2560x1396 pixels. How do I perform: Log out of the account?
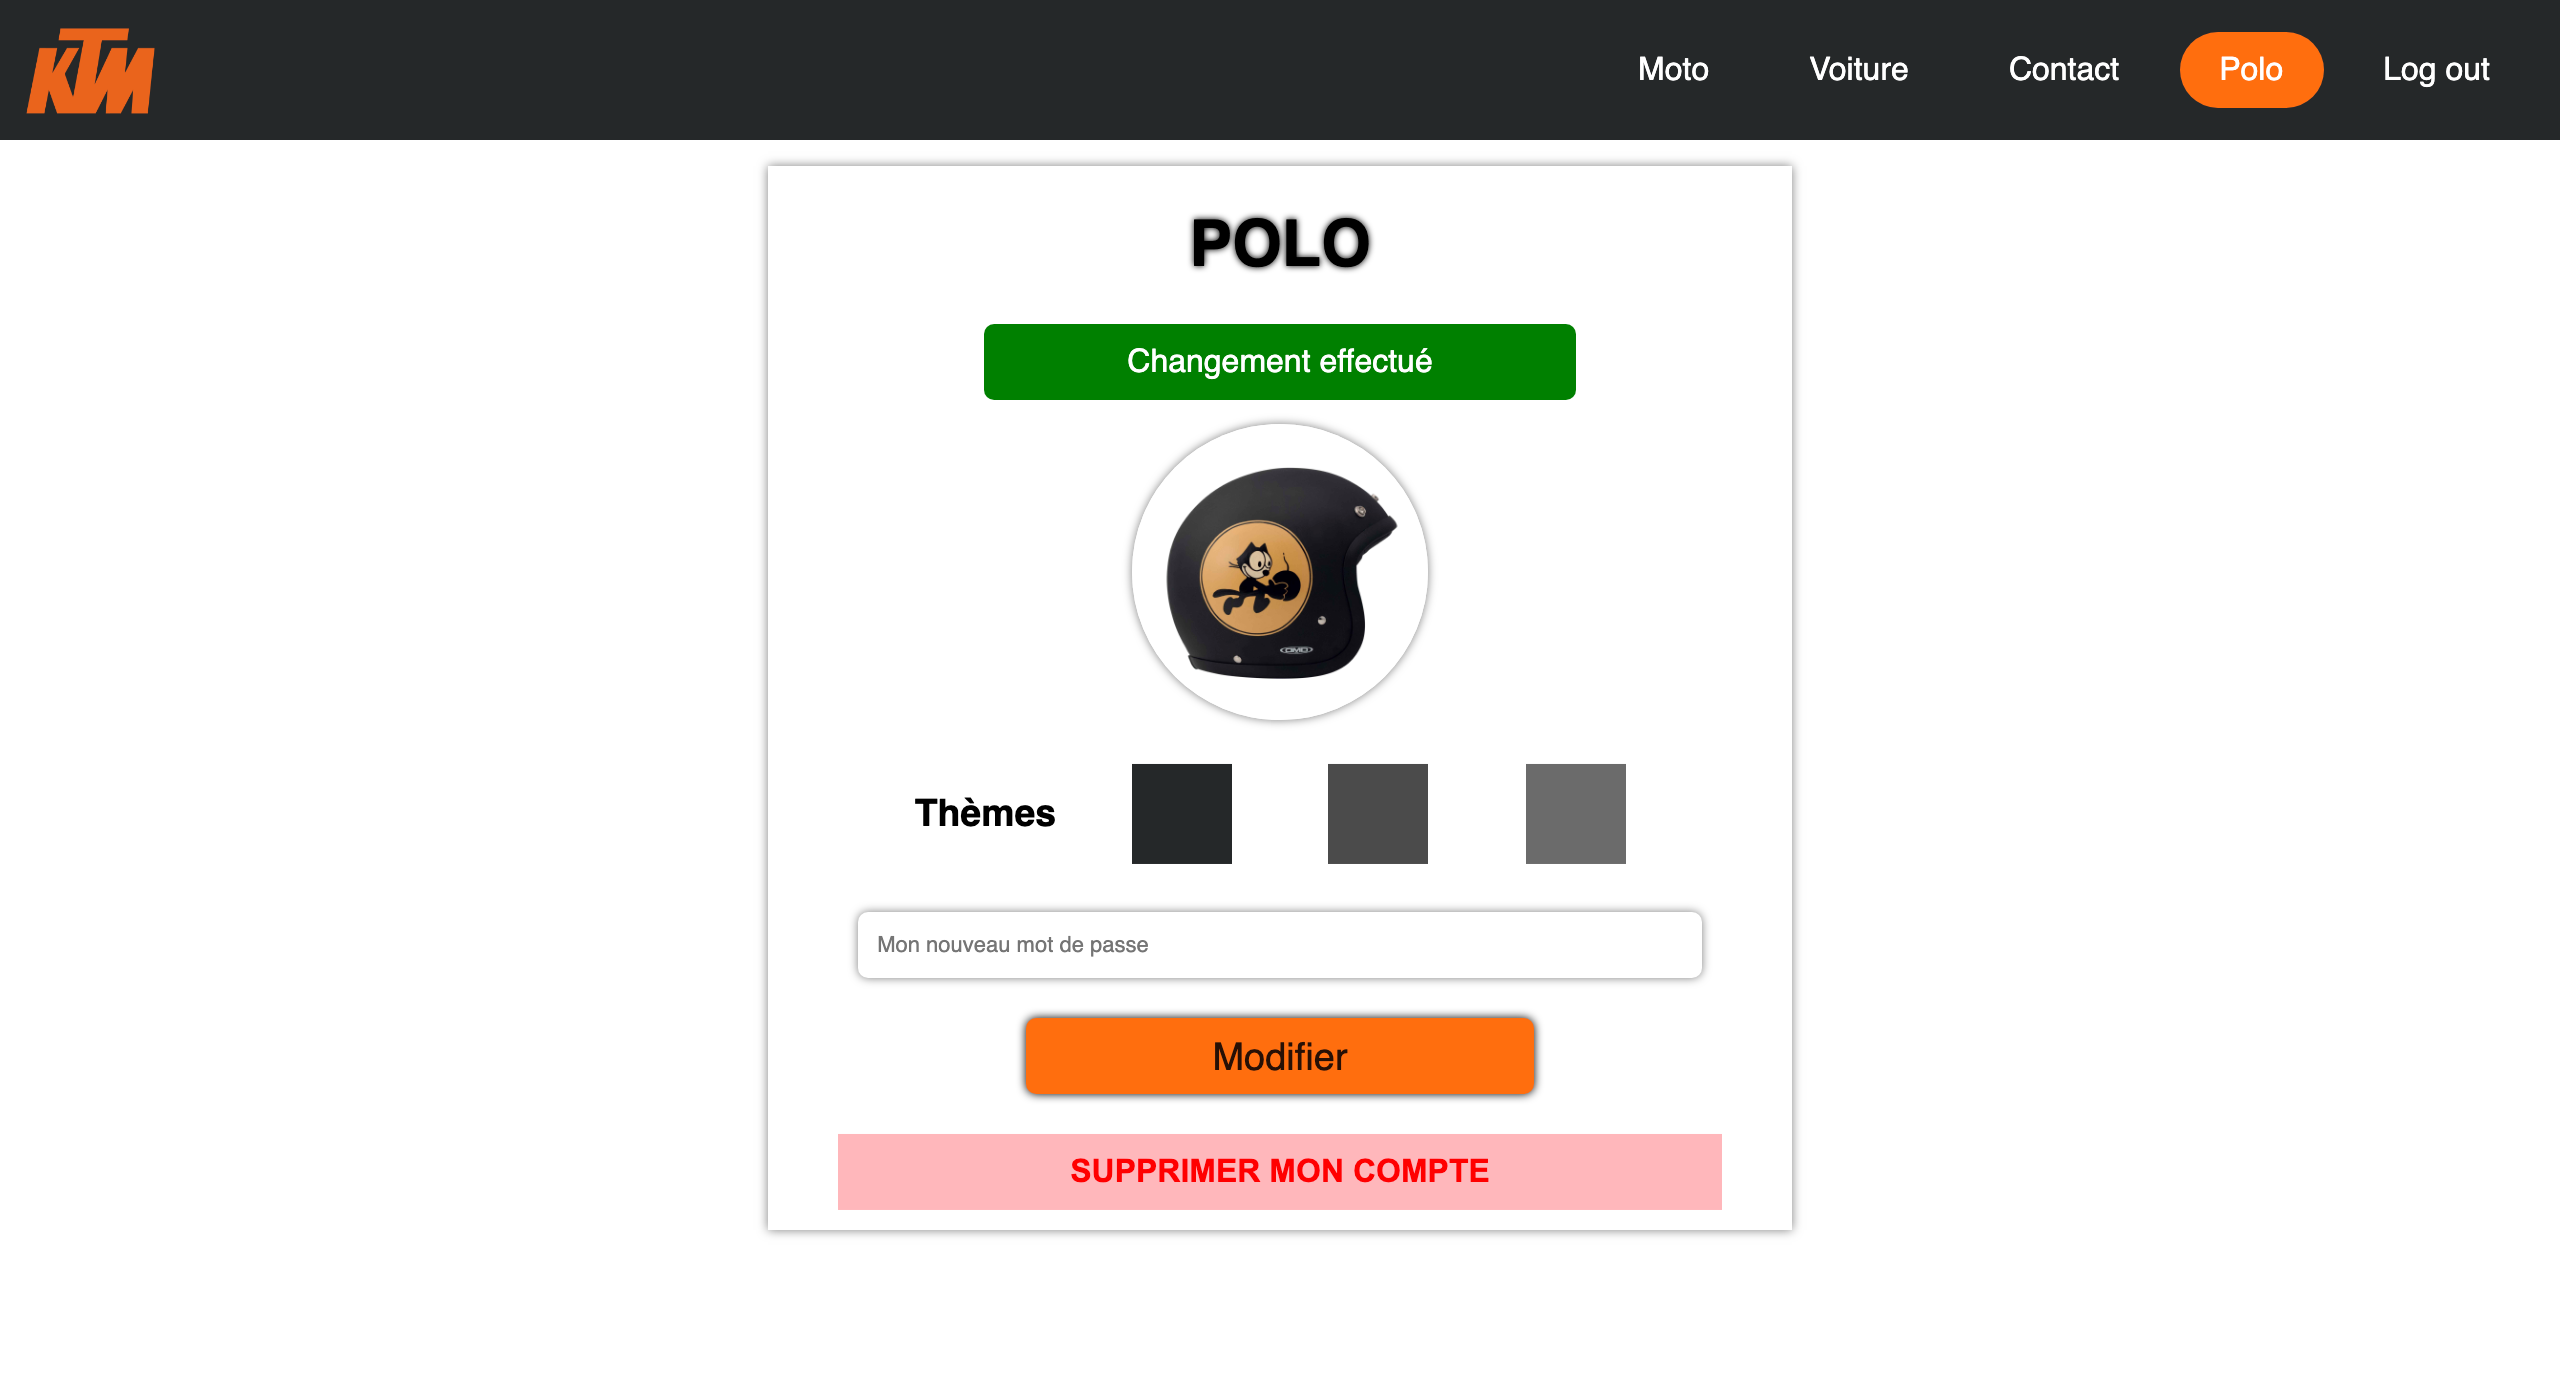tap(2435, 69)
